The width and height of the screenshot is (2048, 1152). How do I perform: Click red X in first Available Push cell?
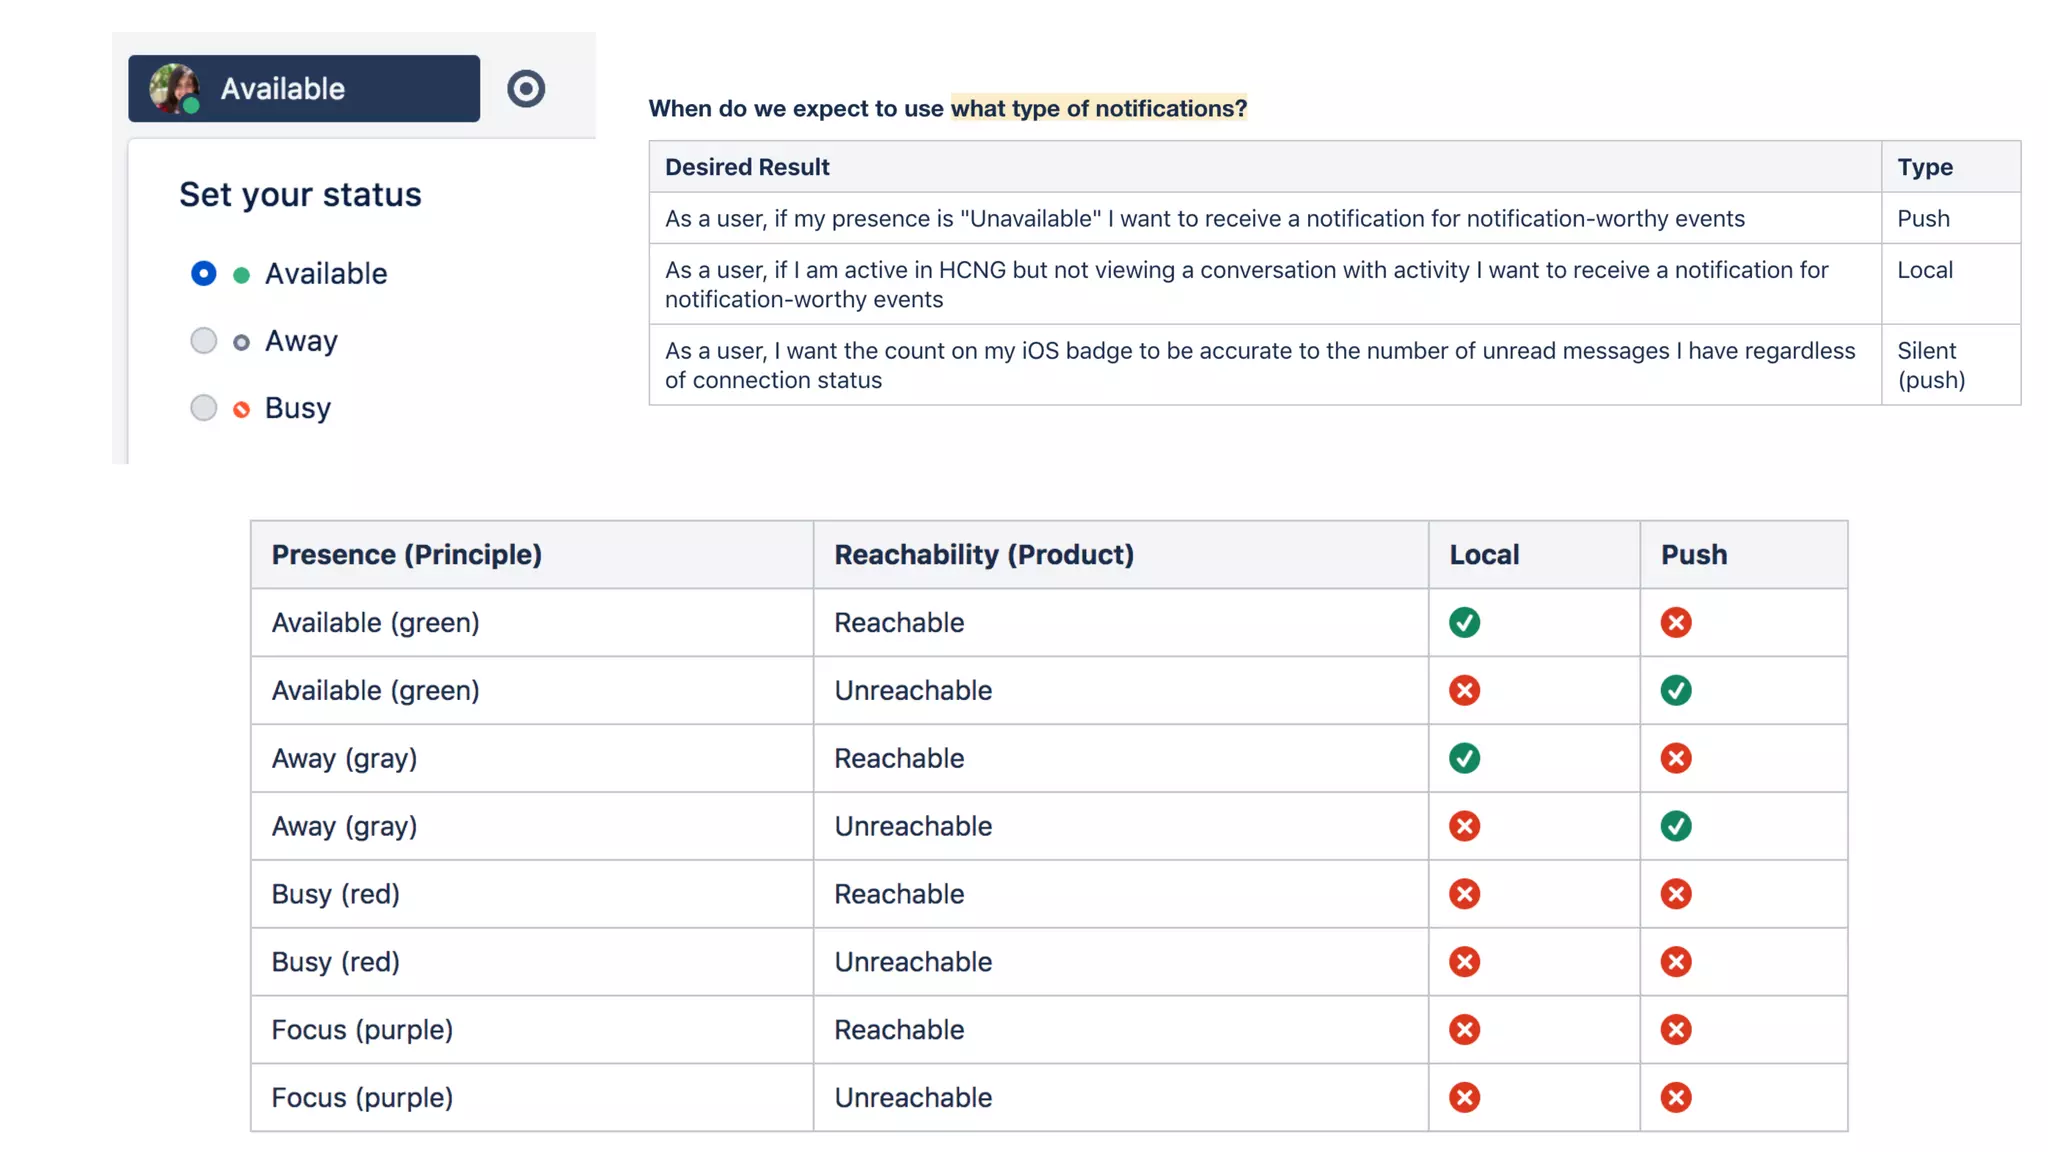[x=1676, y=622]
